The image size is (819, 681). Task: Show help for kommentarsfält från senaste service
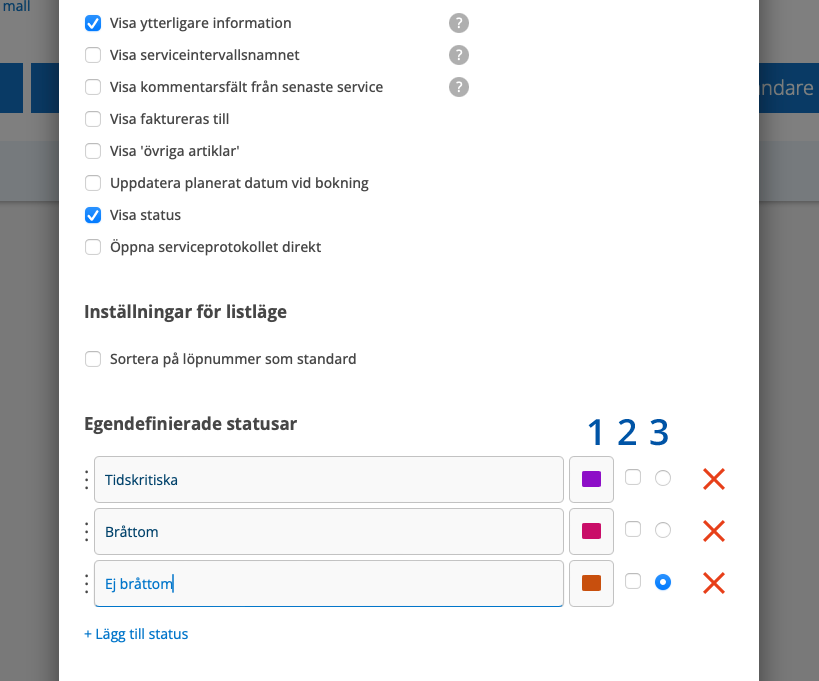pos(459,87)
